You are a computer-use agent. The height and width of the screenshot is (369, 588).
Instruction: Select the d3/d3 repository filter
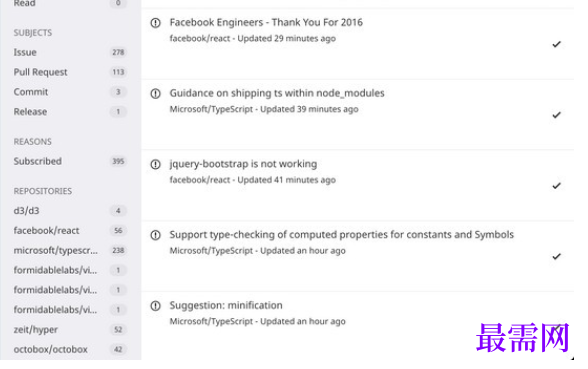pyautogui.click(x=70, y=211)
